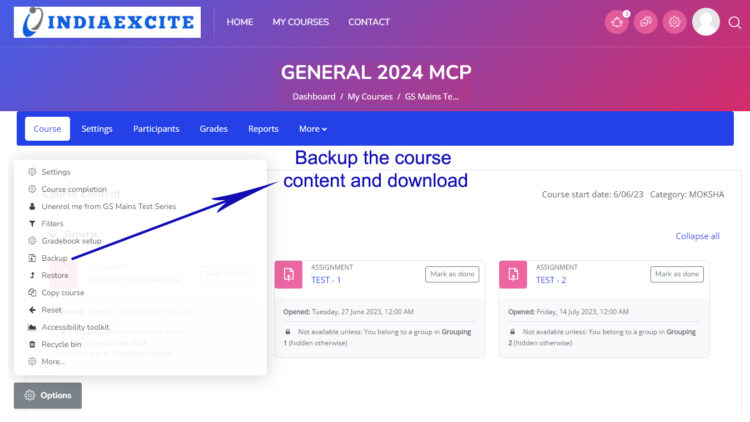Click the gear icon in header
The image size is (750, 422).
pos(675,22)
